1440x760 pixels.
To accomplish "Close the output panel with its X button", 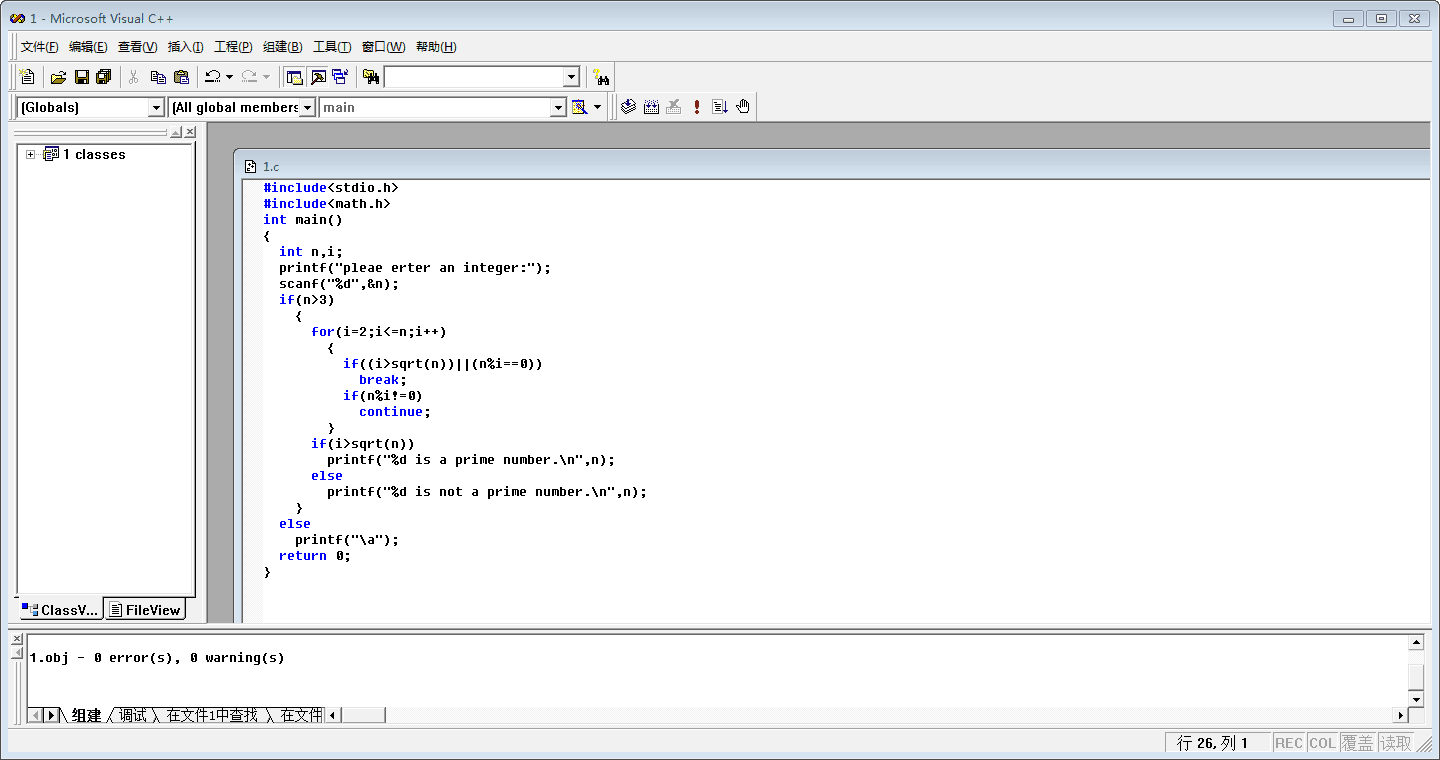I will (16, 641).
